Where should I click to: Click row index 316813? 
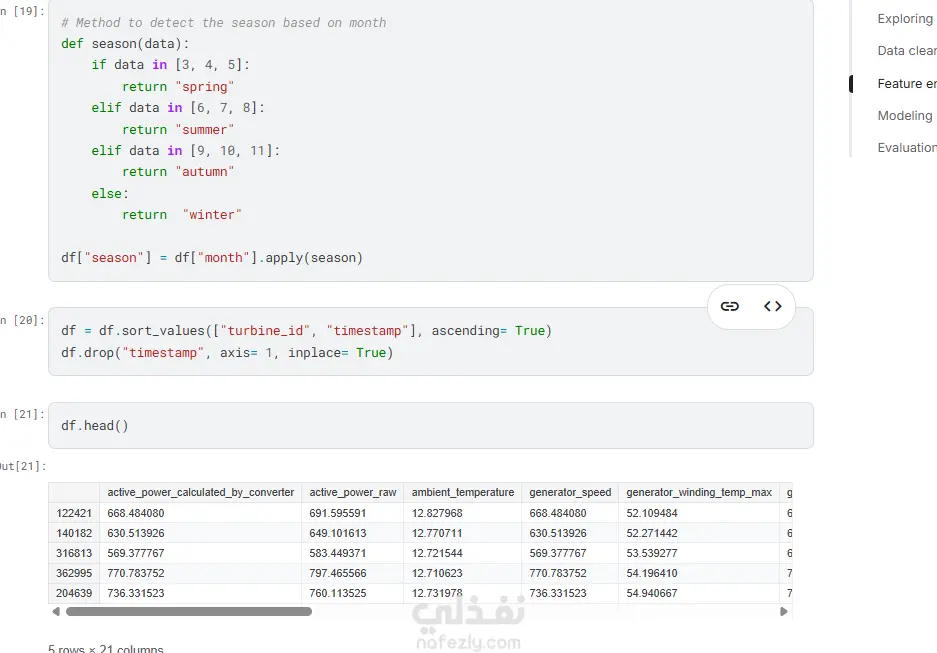74,553
